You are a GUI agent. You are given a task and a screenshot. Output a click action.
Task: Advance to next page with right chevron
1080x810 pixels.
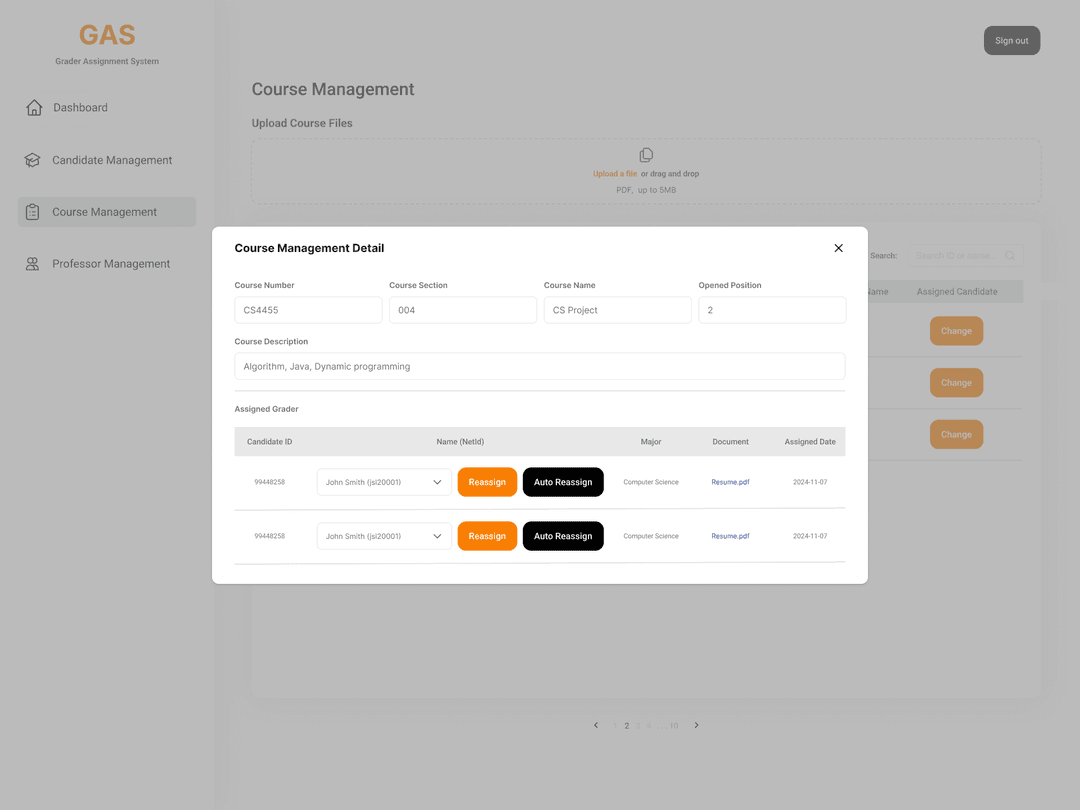pyautogui.click(x=696, y=725)
